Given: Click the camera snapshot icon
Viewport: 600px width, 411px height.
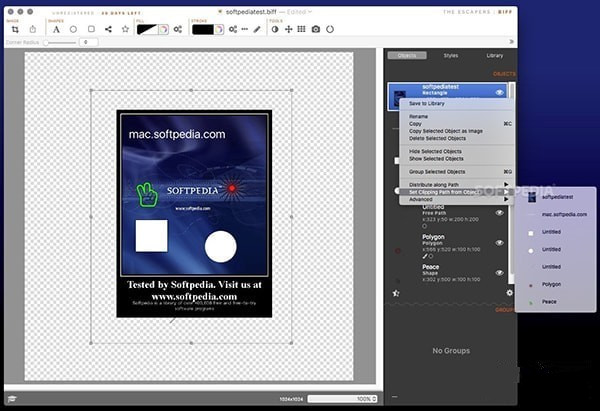Looking at the screenshot, I should click(316, 29).
